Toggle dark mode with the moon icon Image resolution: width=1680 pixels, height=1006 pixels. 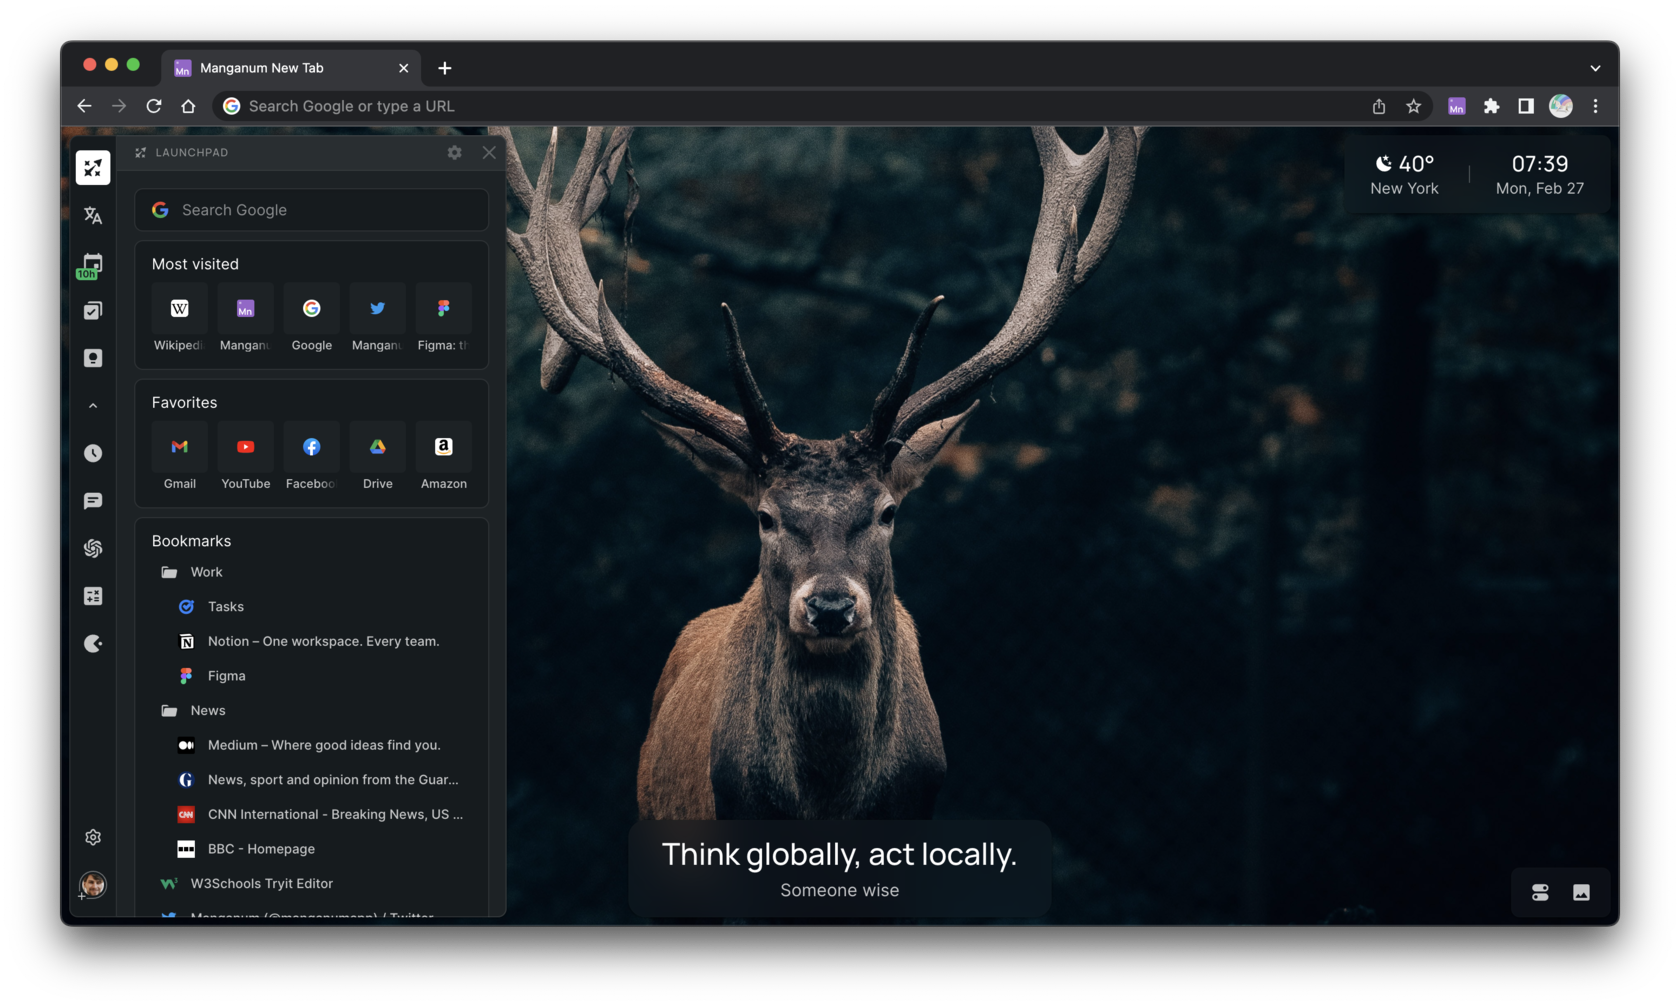click(x=92, y=643)
